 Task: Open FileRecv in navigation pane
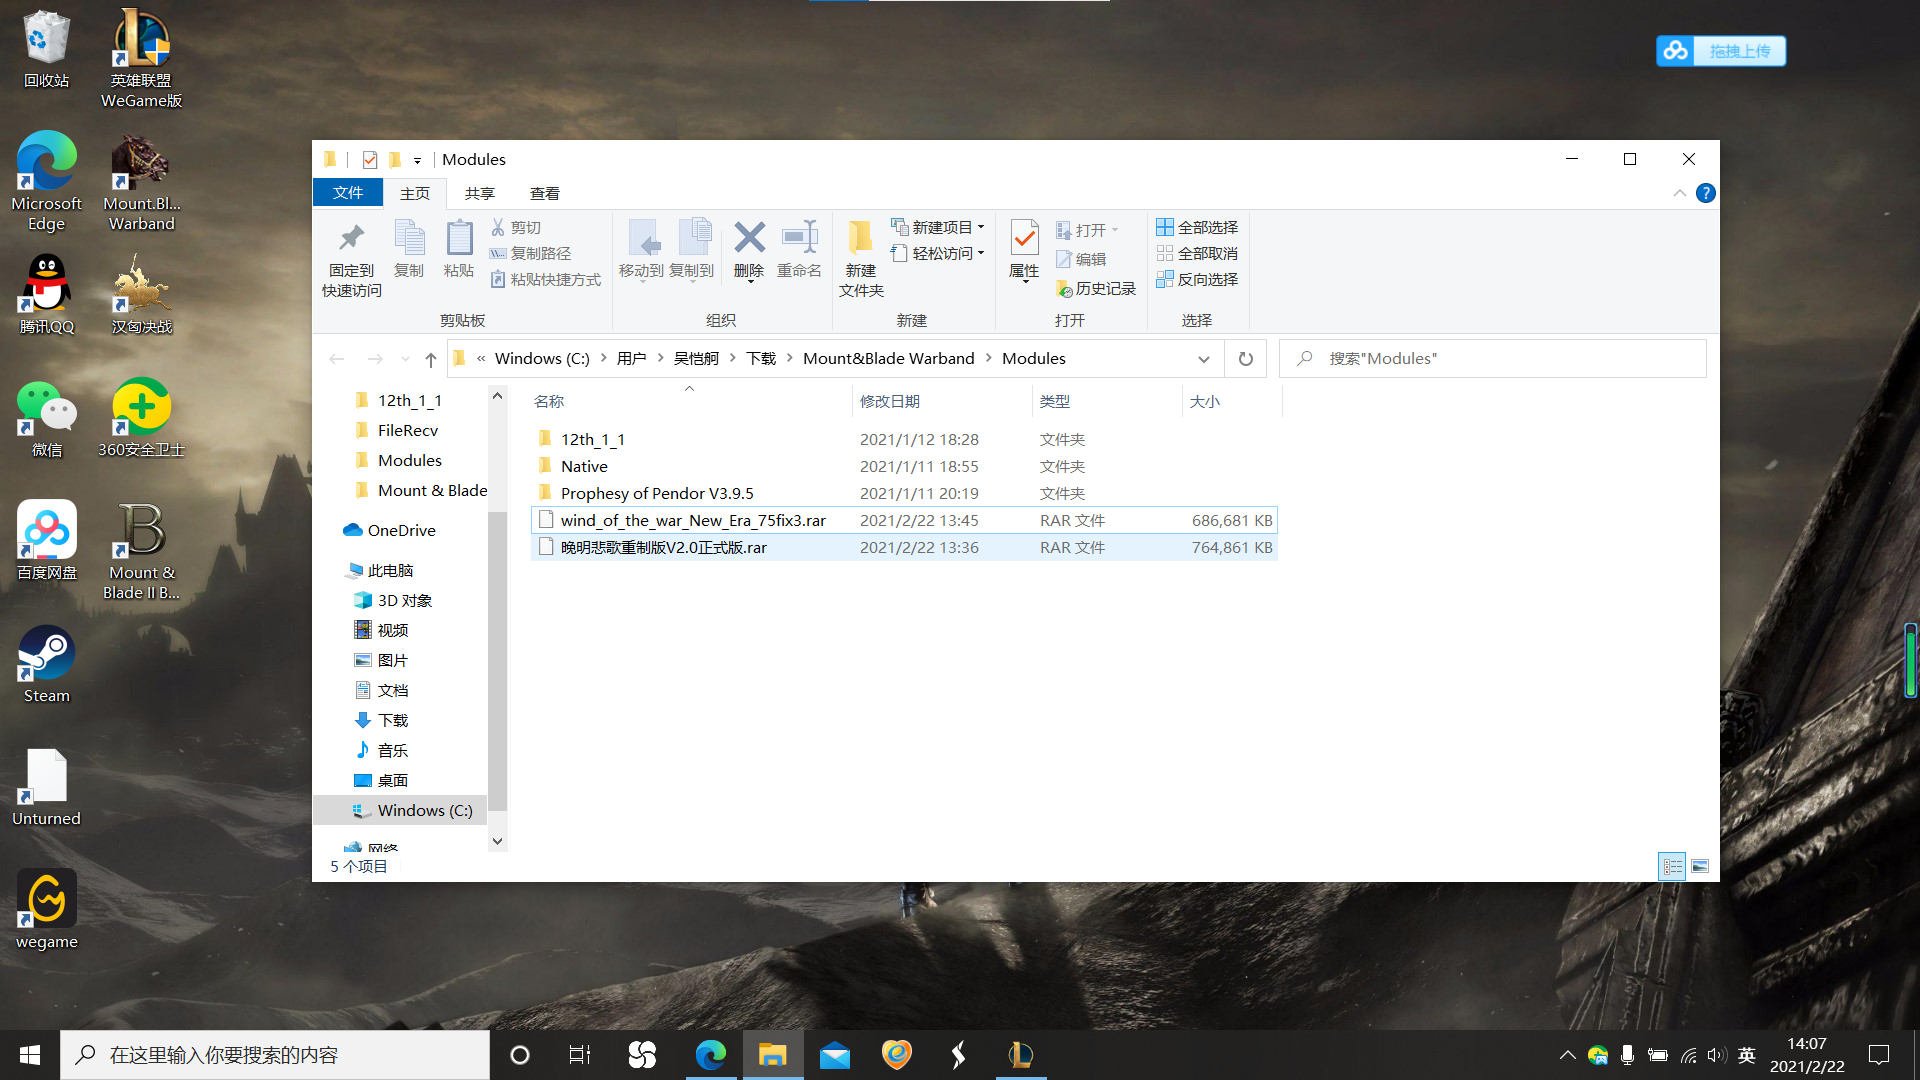coord(408,430)
